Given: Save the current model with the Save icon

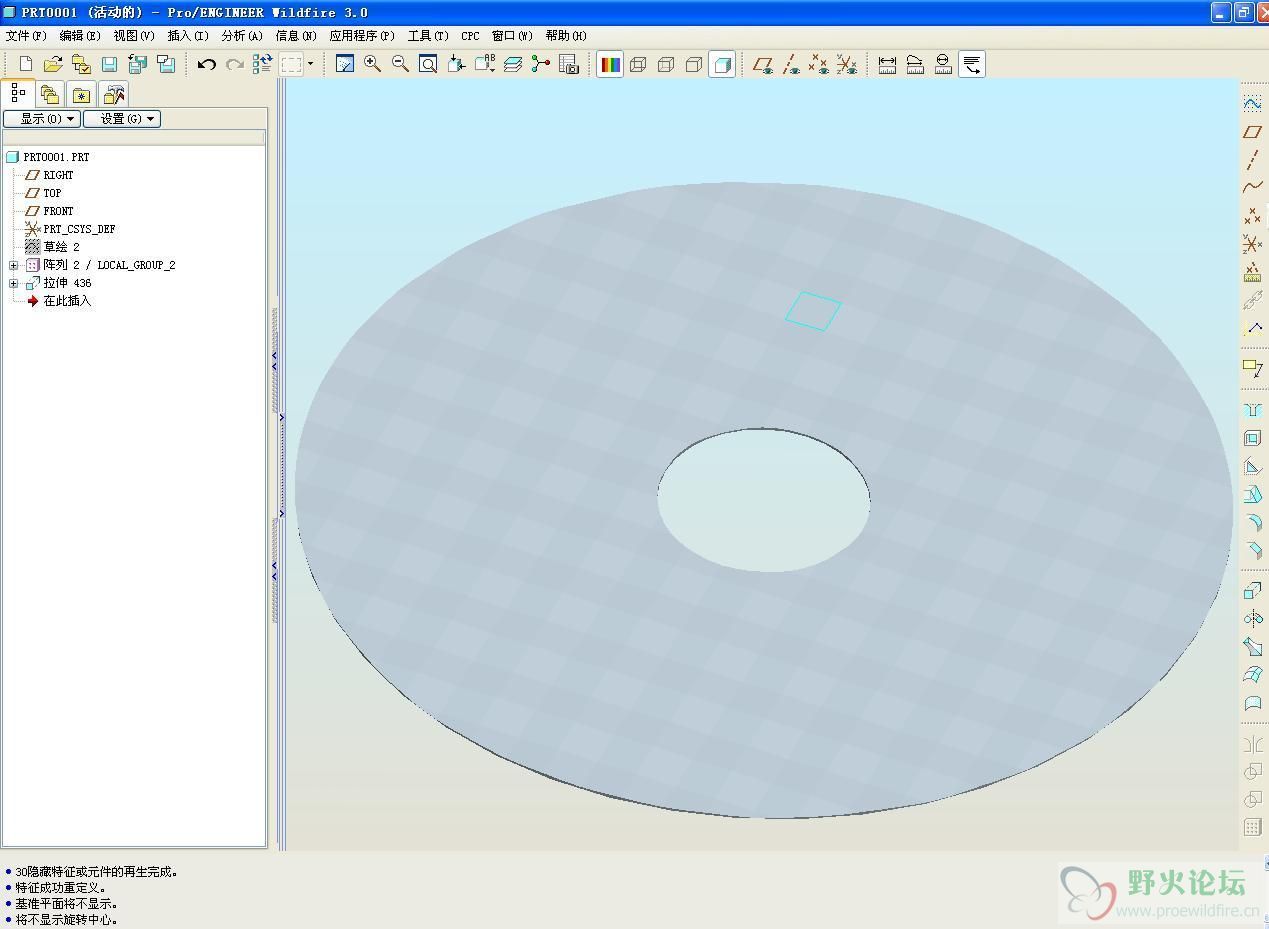Looking at the screenshot, I should (109, 64).
